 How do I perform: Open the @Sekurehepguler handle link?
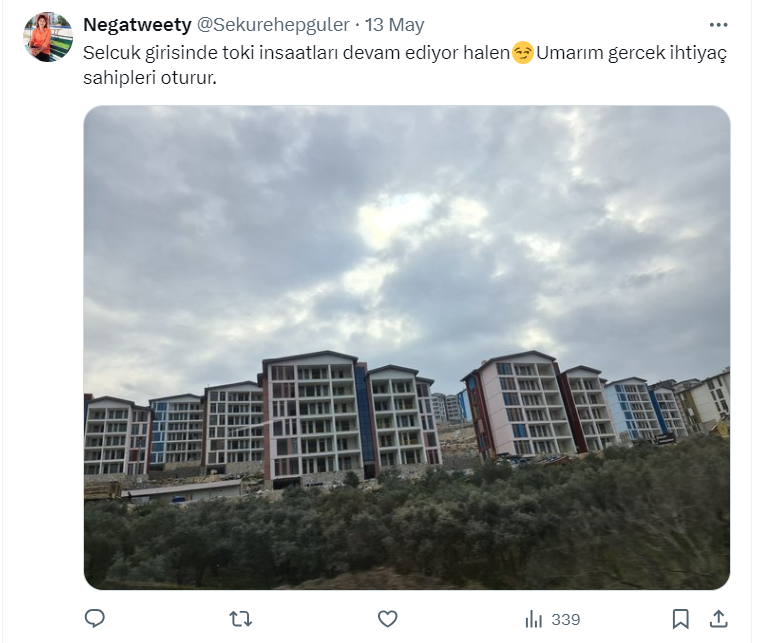point(273,25)
